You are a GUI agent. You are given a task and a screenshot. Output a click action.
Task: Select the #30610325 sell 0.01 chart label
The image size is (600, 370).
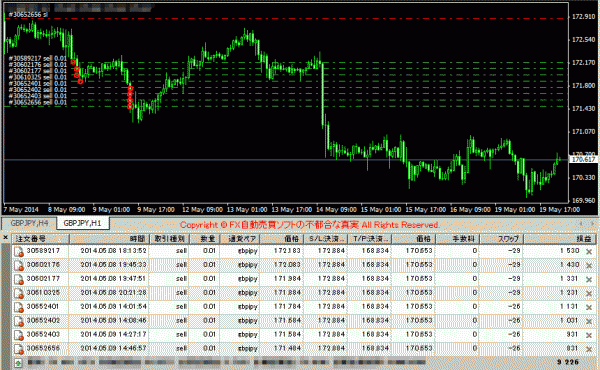coord(38,77)
